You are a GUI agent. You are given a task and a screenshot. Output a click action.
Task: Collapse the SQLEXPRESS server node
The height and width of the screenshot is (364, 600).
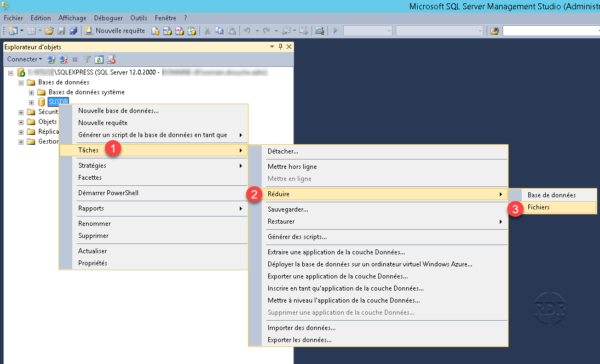(x=11, y=73)
